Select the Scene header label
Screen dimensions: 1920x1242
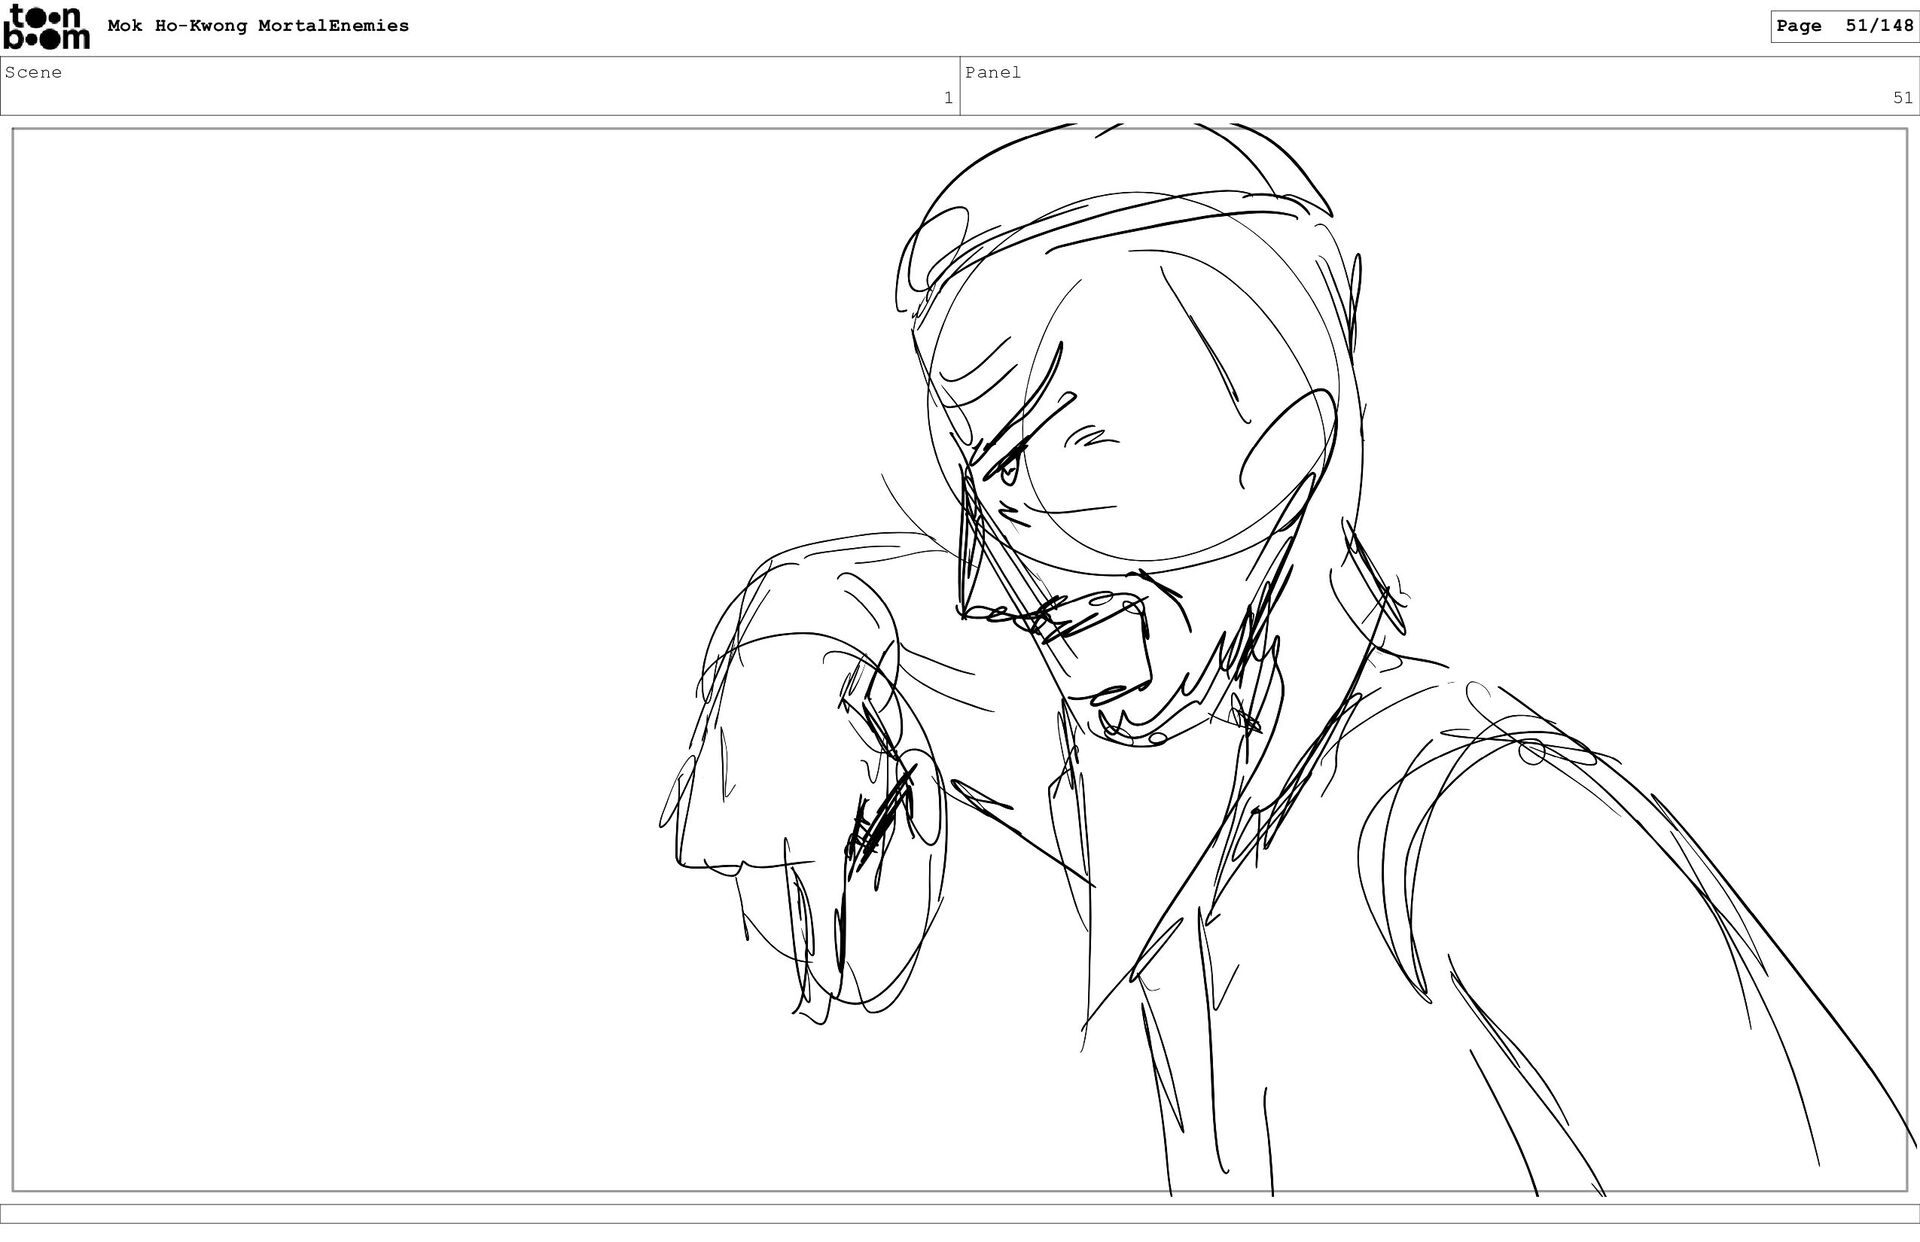[33, 72]
